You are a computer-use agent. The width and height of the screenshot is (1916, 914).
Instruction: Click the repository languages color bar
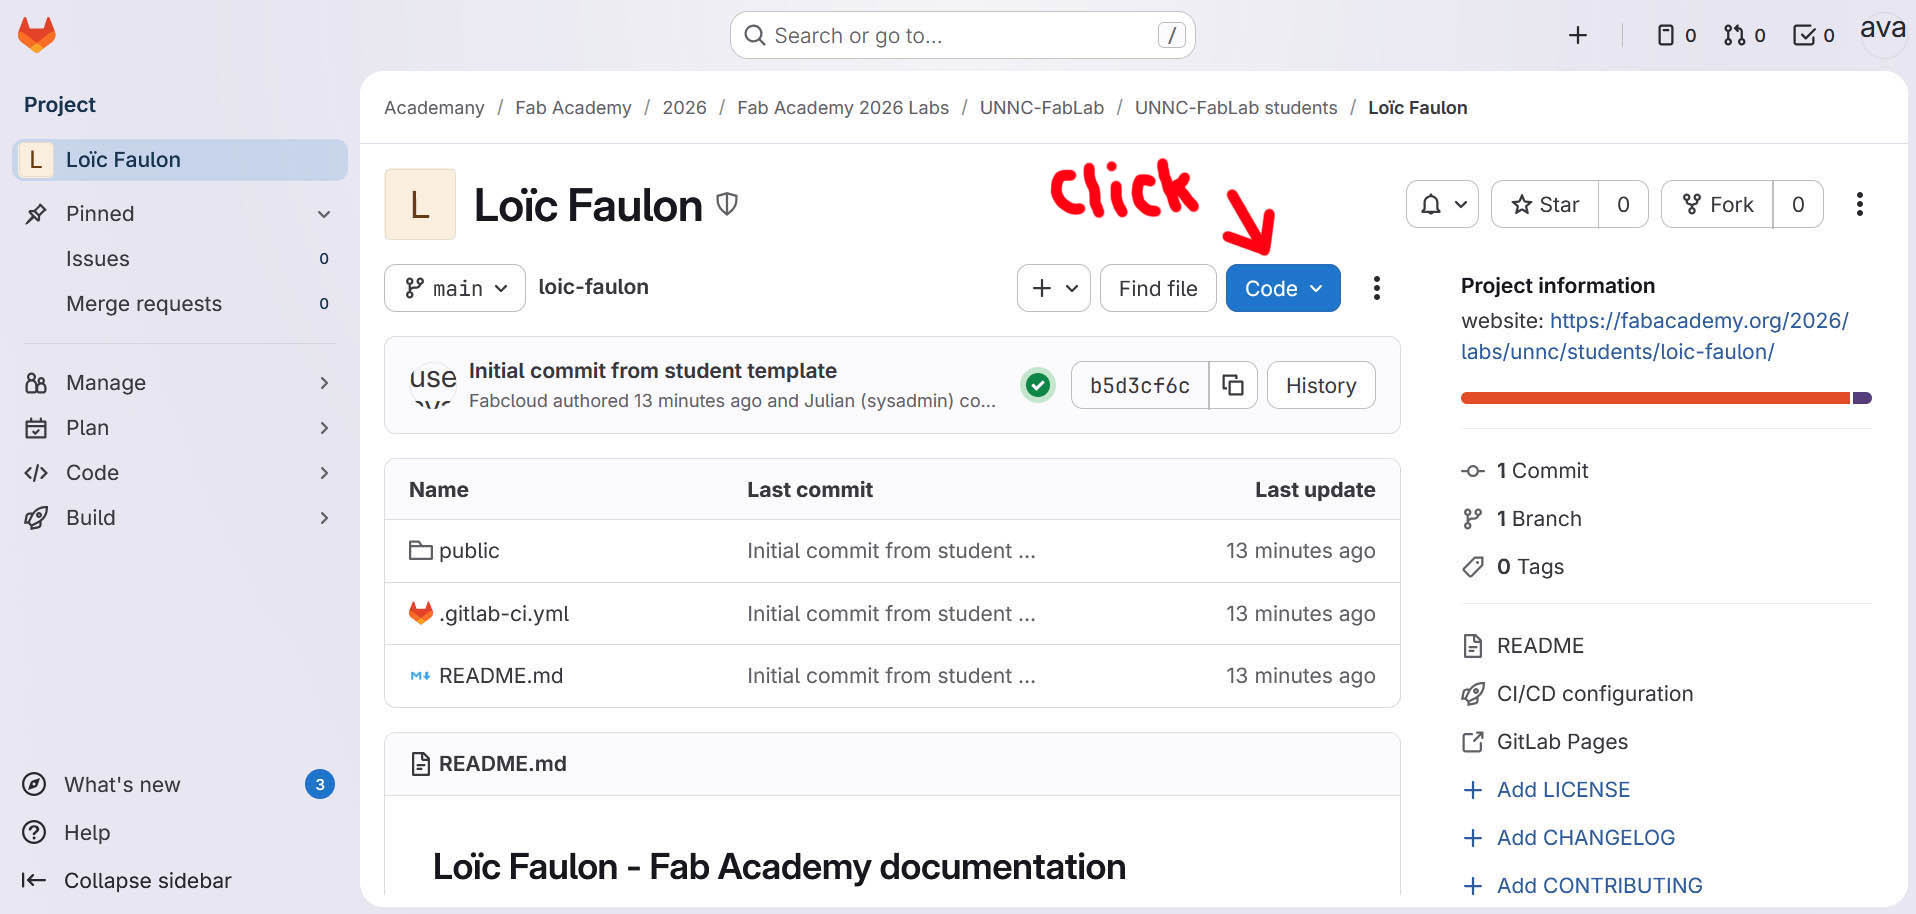1665,398
